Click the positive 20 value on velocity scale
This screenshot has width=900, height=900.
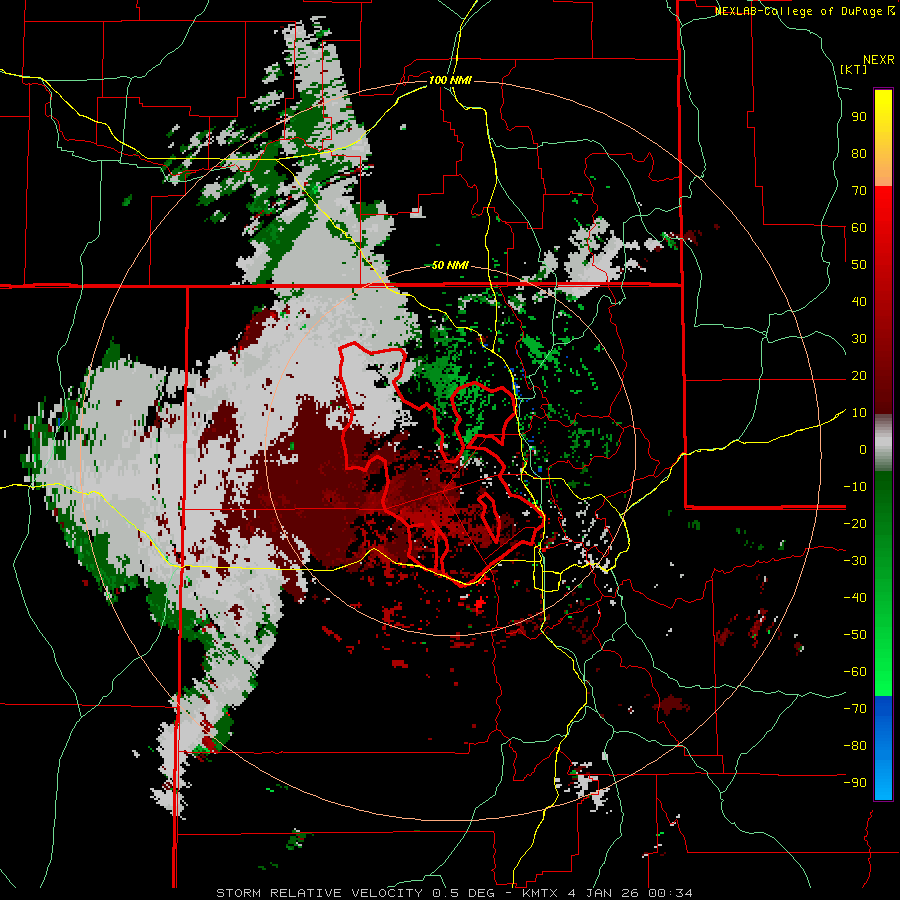[x=859, y=375]
